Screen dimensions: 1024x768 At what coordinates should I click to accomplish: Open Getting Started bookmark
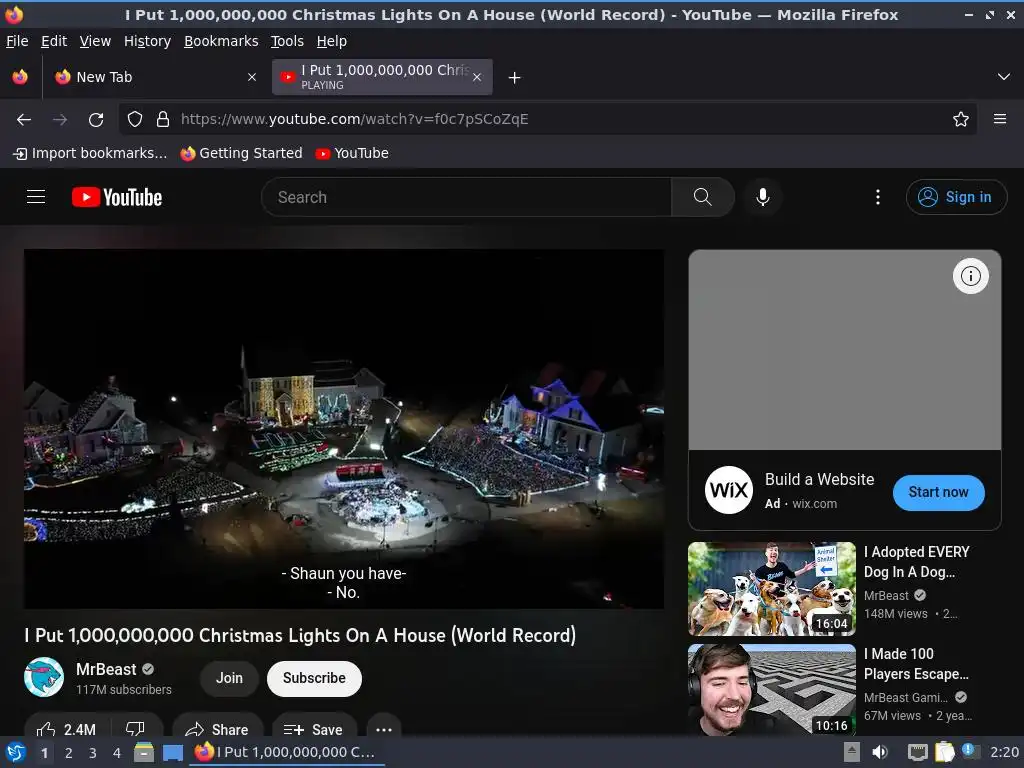coord(242,153)
